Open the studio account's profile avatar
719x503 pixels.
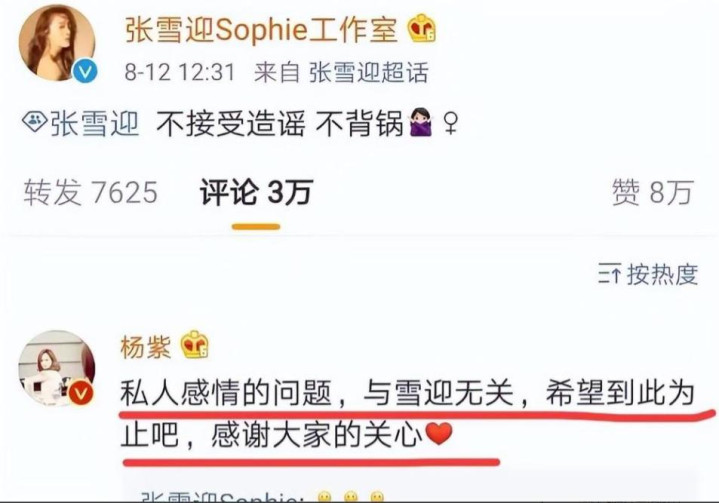[57, 42]
